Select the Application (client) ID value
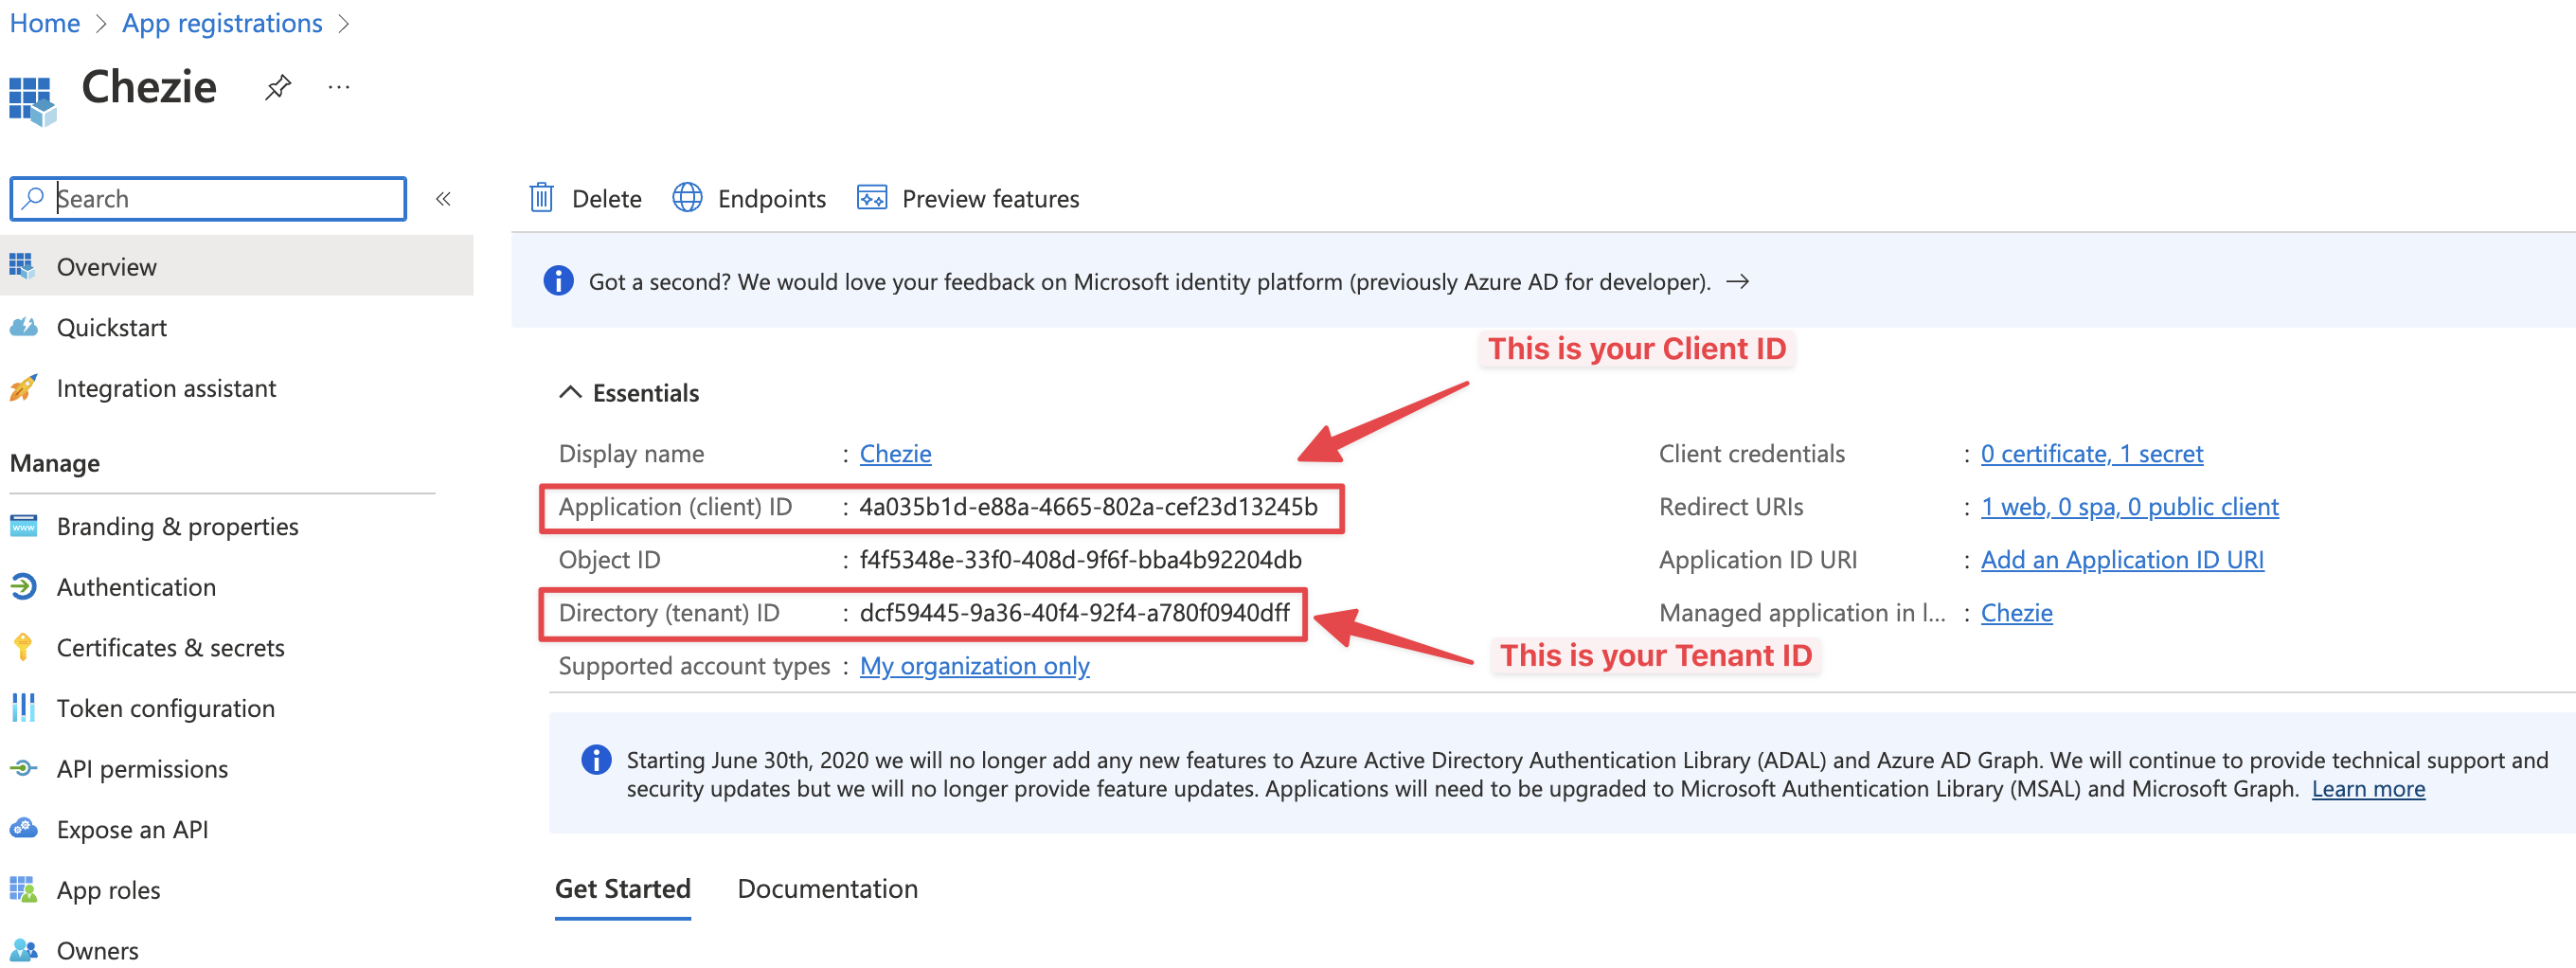The height and width of the screenshot is (968, 2576). tap(1088, 506)
